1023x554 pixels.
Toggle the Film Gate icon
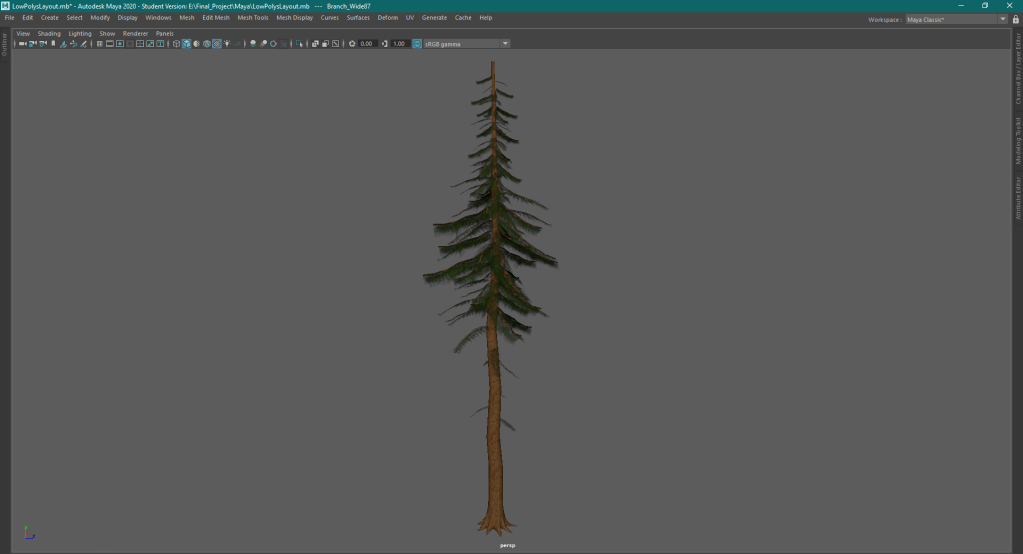pos(109,44)
